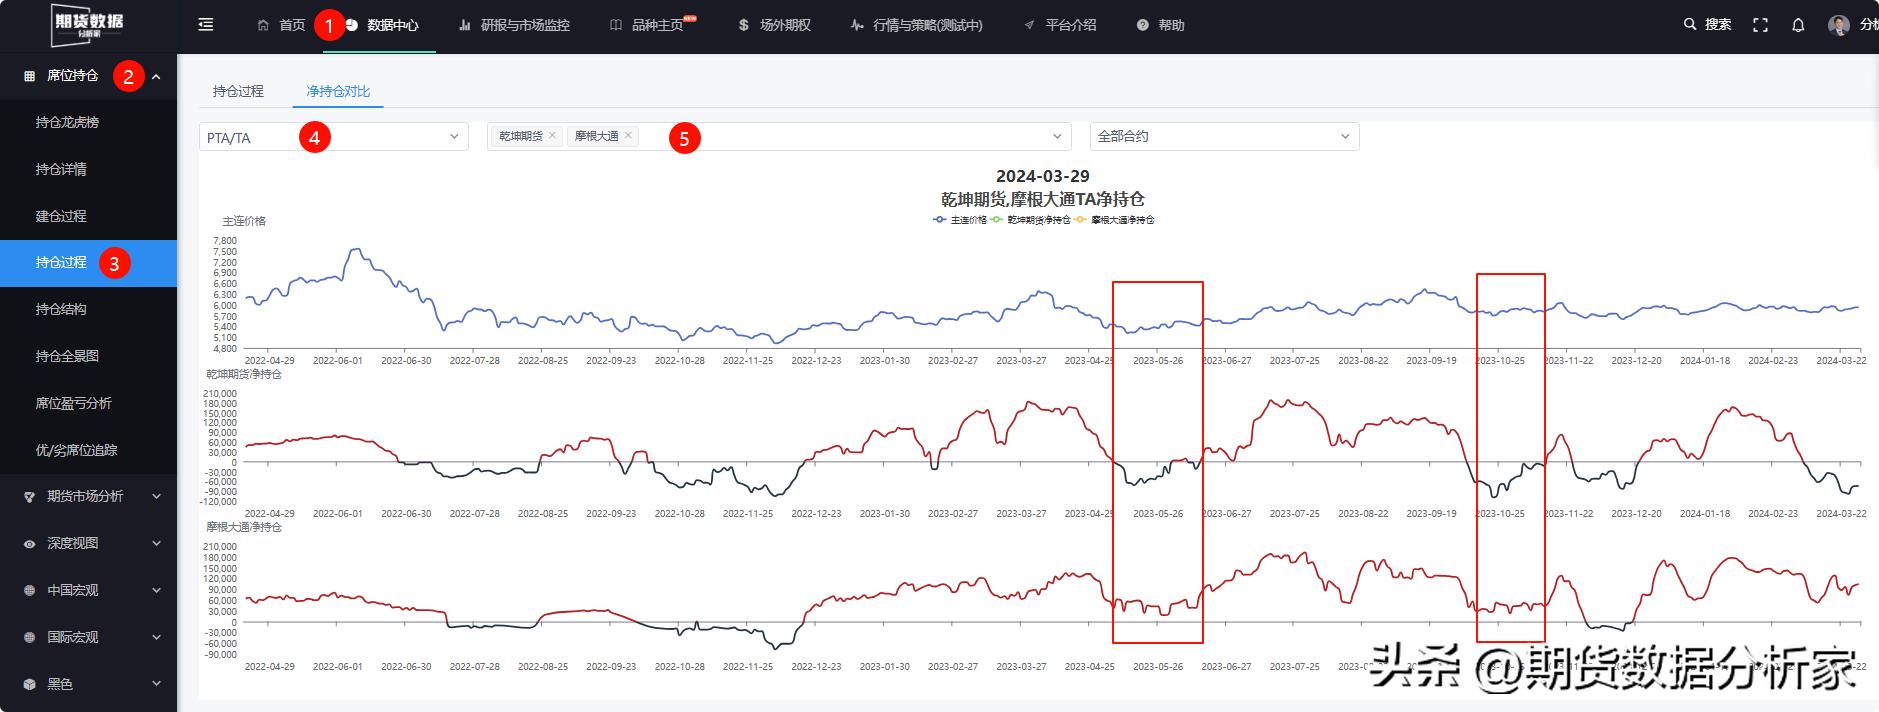The width and height of the screenshot is (1879, 712).
Task: Click the cube icon beside 黑色
Action: tap(29, 684)
